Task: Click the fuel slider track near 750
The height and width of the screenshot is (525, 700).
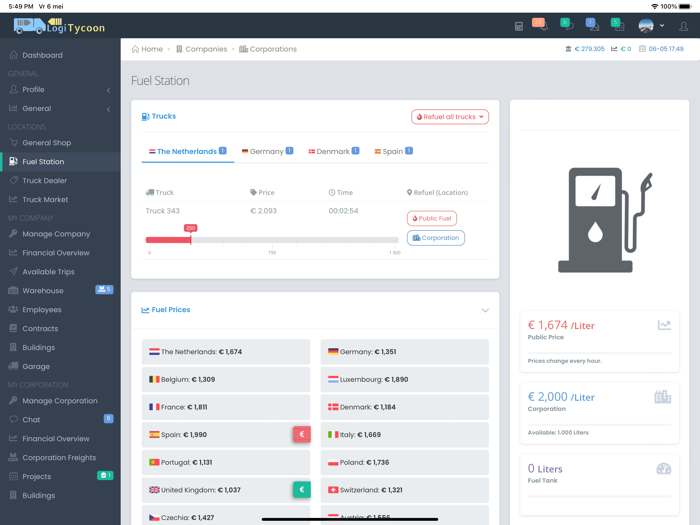Action: tap(272, 240)
